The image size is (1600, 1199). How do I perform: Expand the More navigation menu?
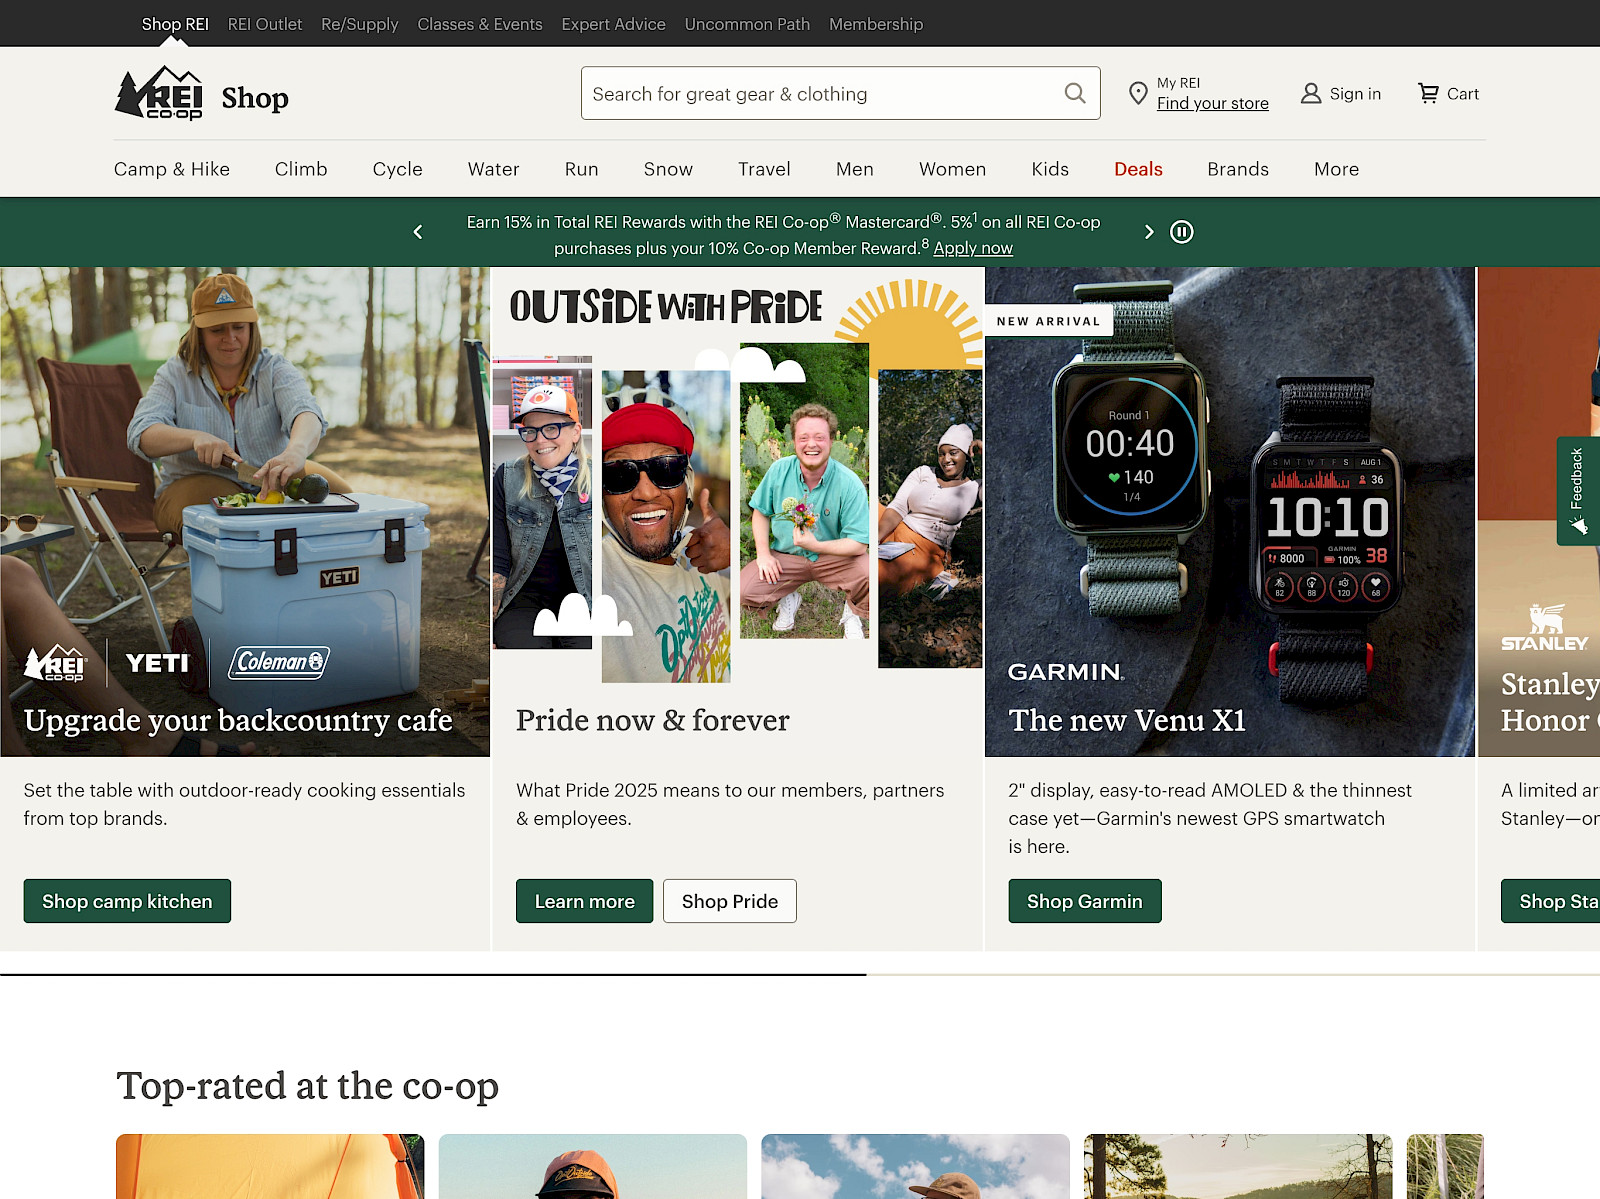(1336, 169)
